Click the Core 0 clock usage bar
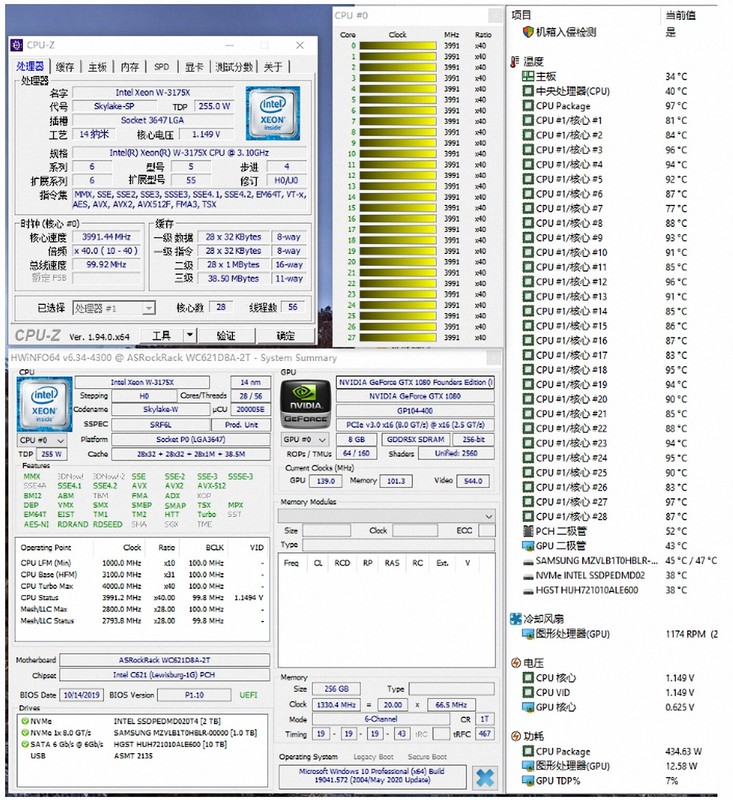 pos(398,46)
